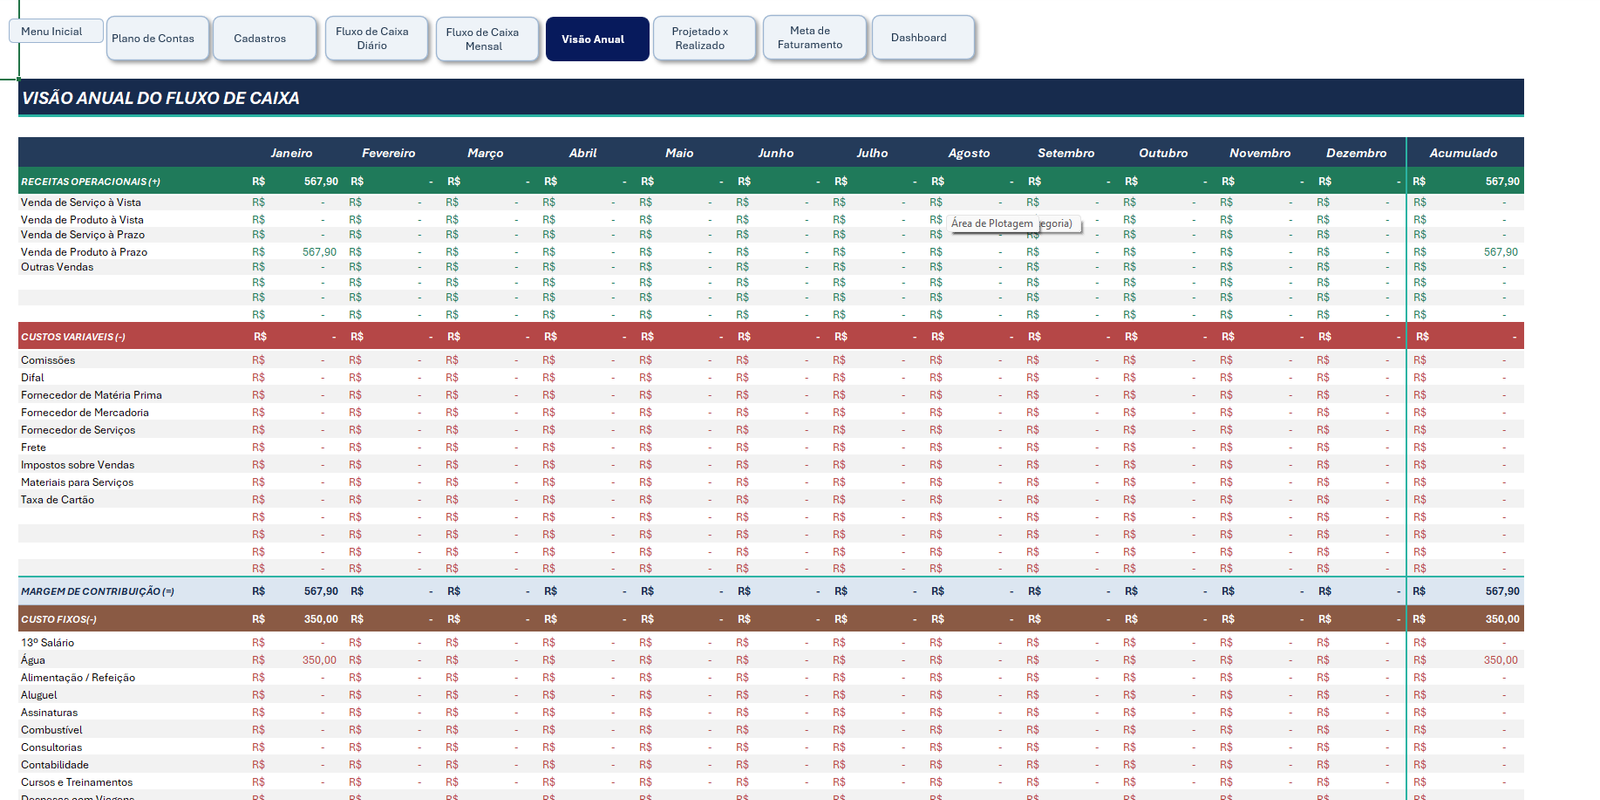This screenshot has height=800, width=1600.
Task: Select the Setembro column header
Action: click(1066, 153)
